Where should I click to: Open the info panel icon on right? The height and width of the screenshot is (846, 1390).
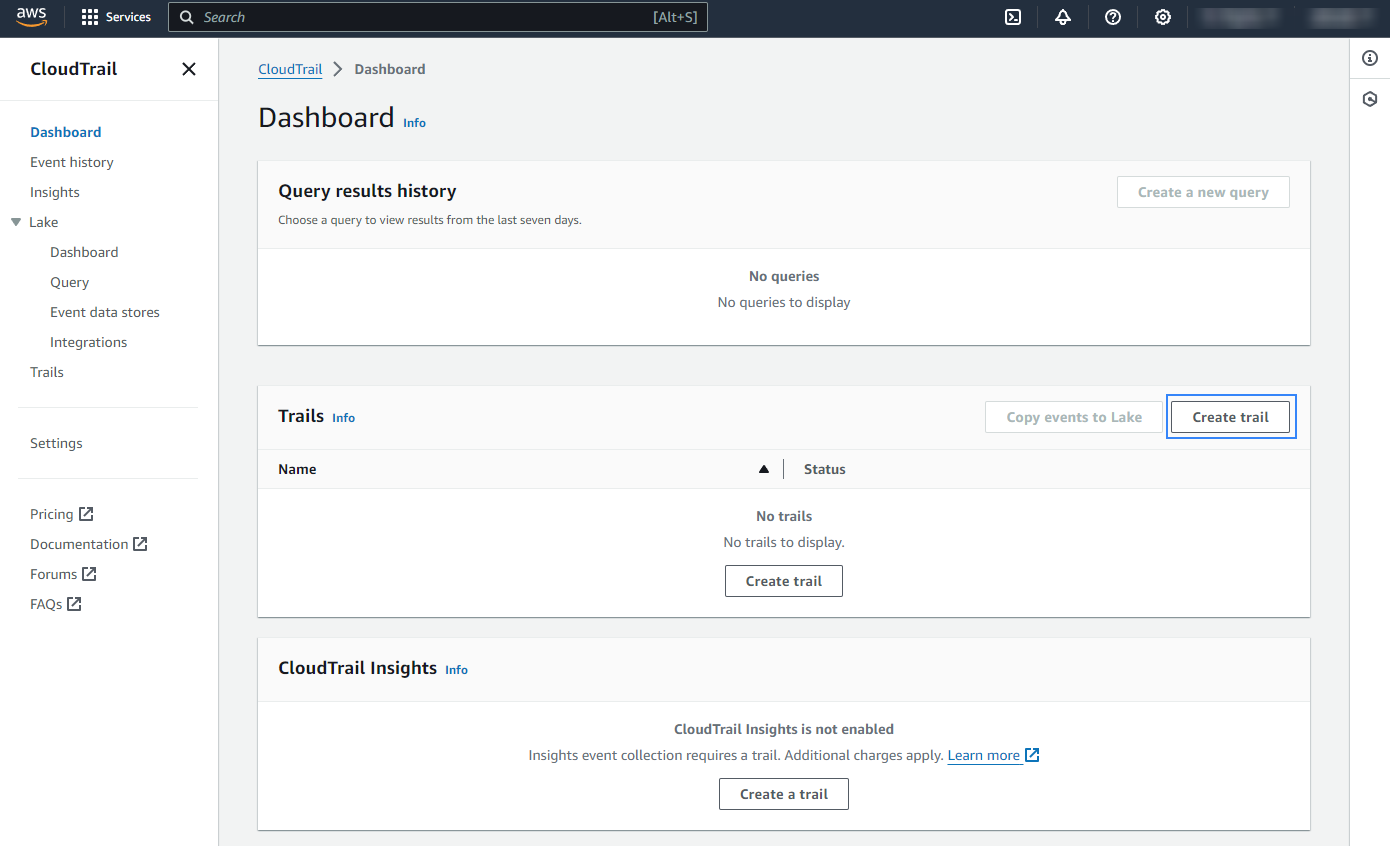tap(1370, 59)
